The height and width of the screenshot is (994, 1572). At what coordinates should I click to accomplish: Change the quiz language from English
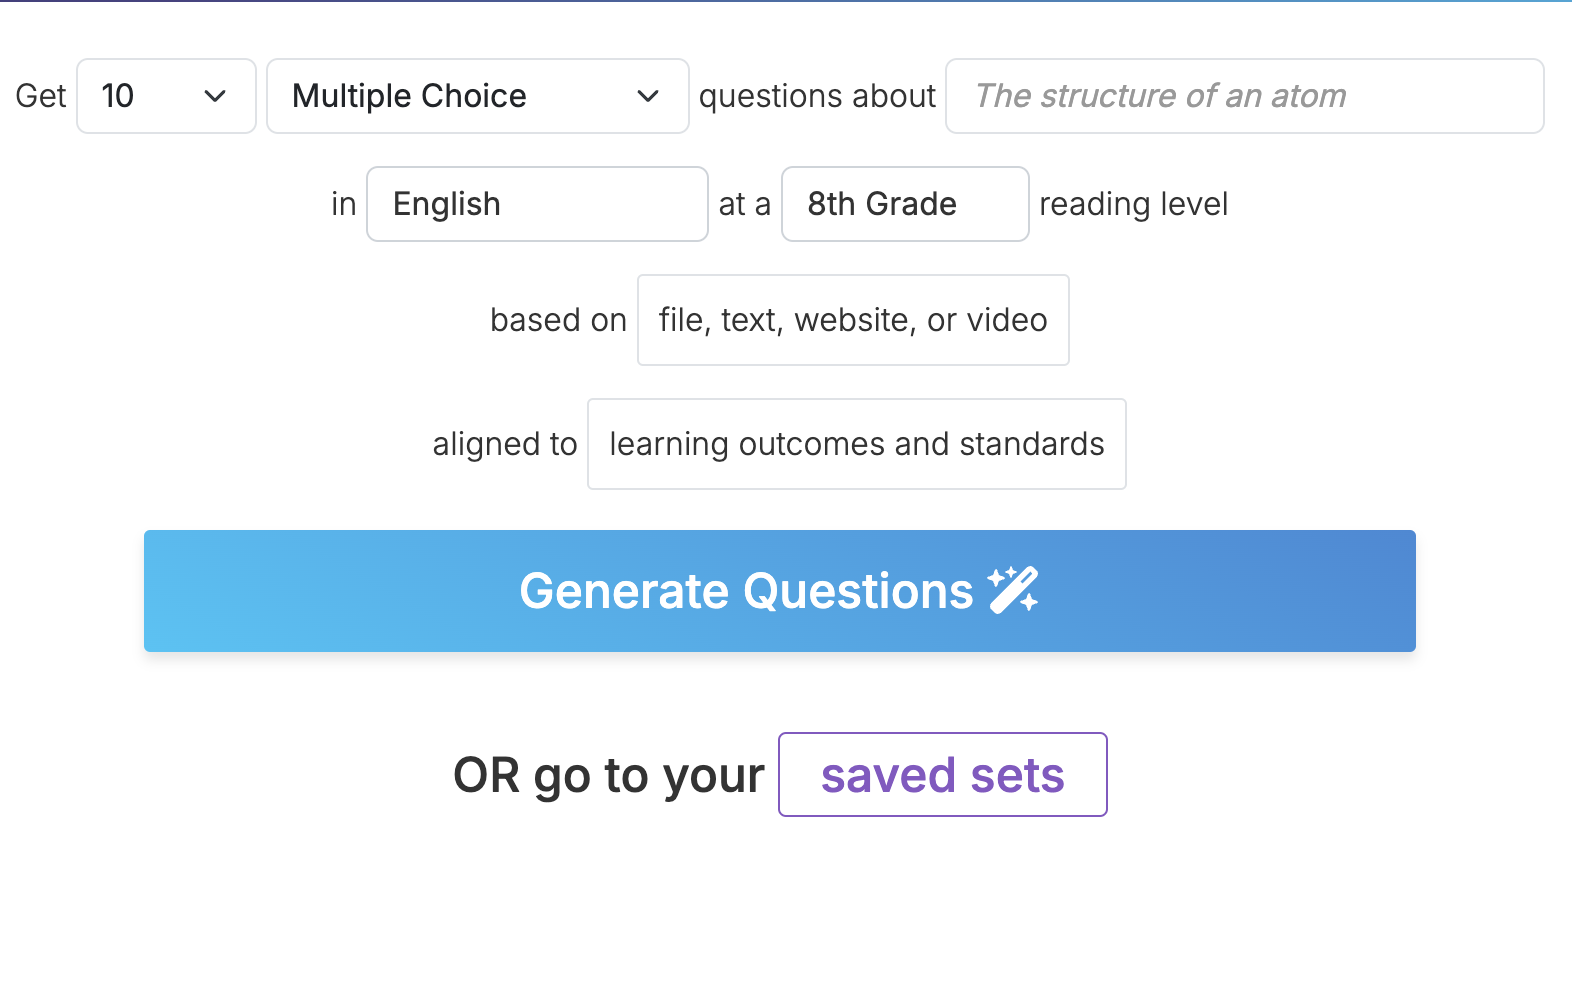point(537,204)
